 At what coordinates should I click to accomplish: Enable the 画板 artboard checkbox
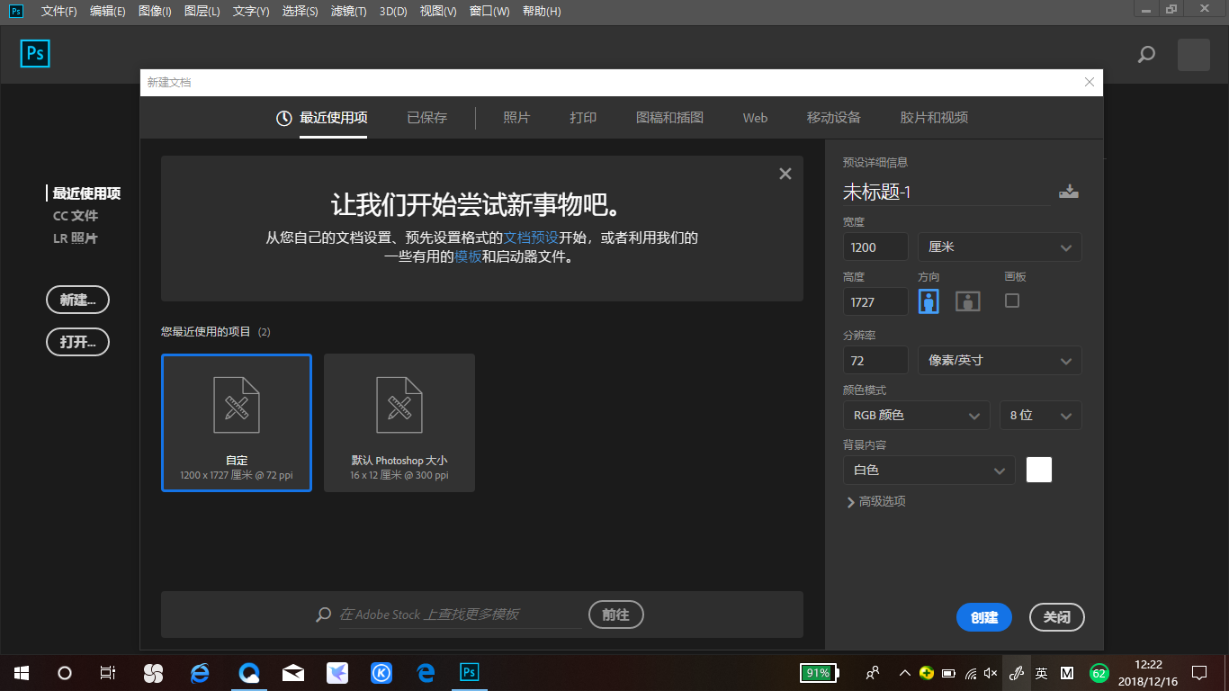1012,300
